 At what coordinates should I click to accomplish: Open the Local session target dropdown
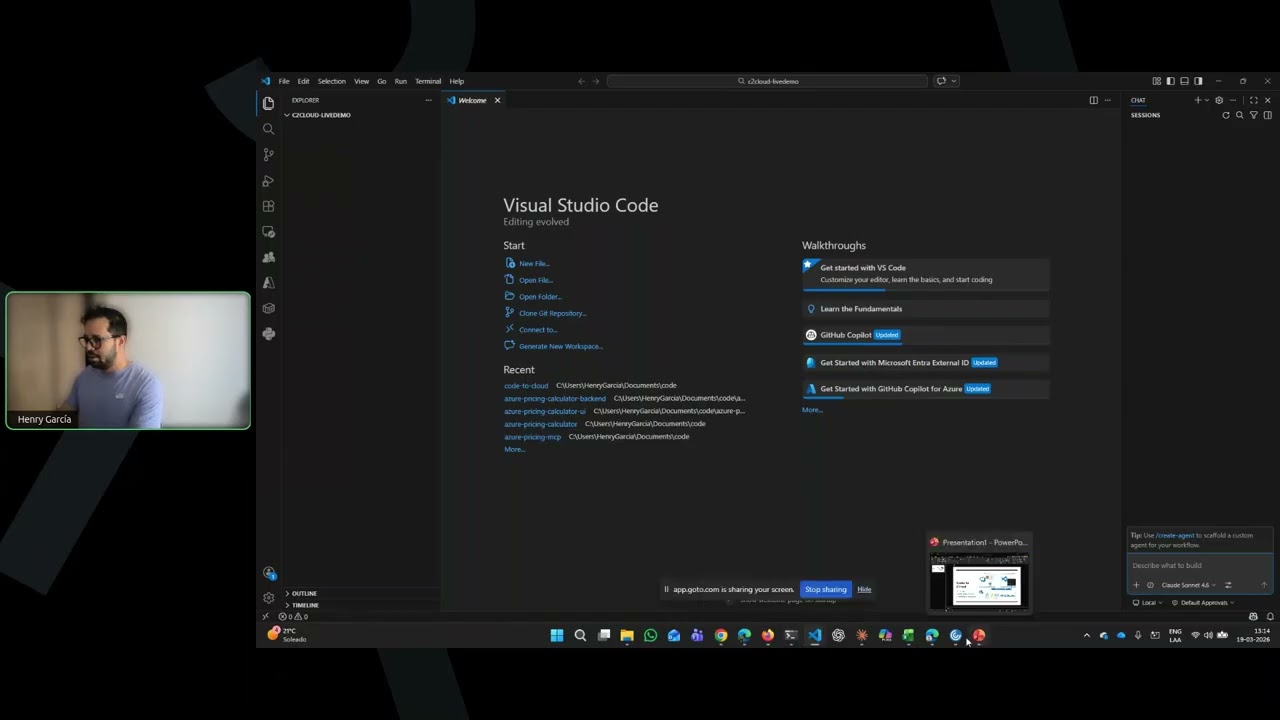point(1148,603)
